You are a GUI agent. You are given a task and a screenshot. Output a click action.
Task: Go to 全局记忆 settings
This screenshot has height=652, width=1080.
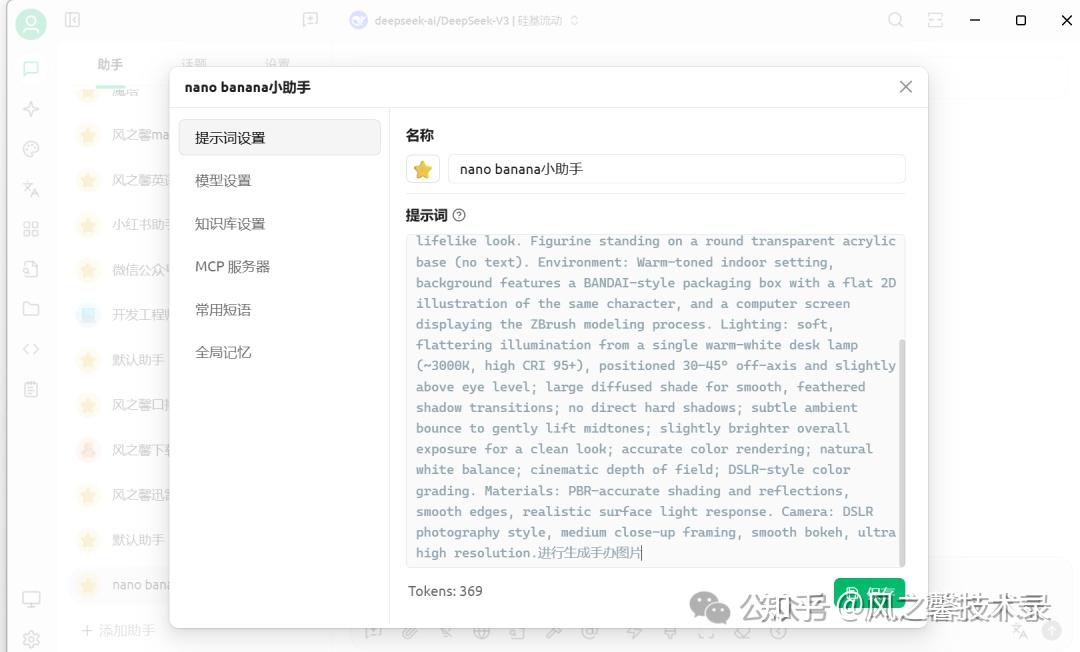click(x=223, y=353)
